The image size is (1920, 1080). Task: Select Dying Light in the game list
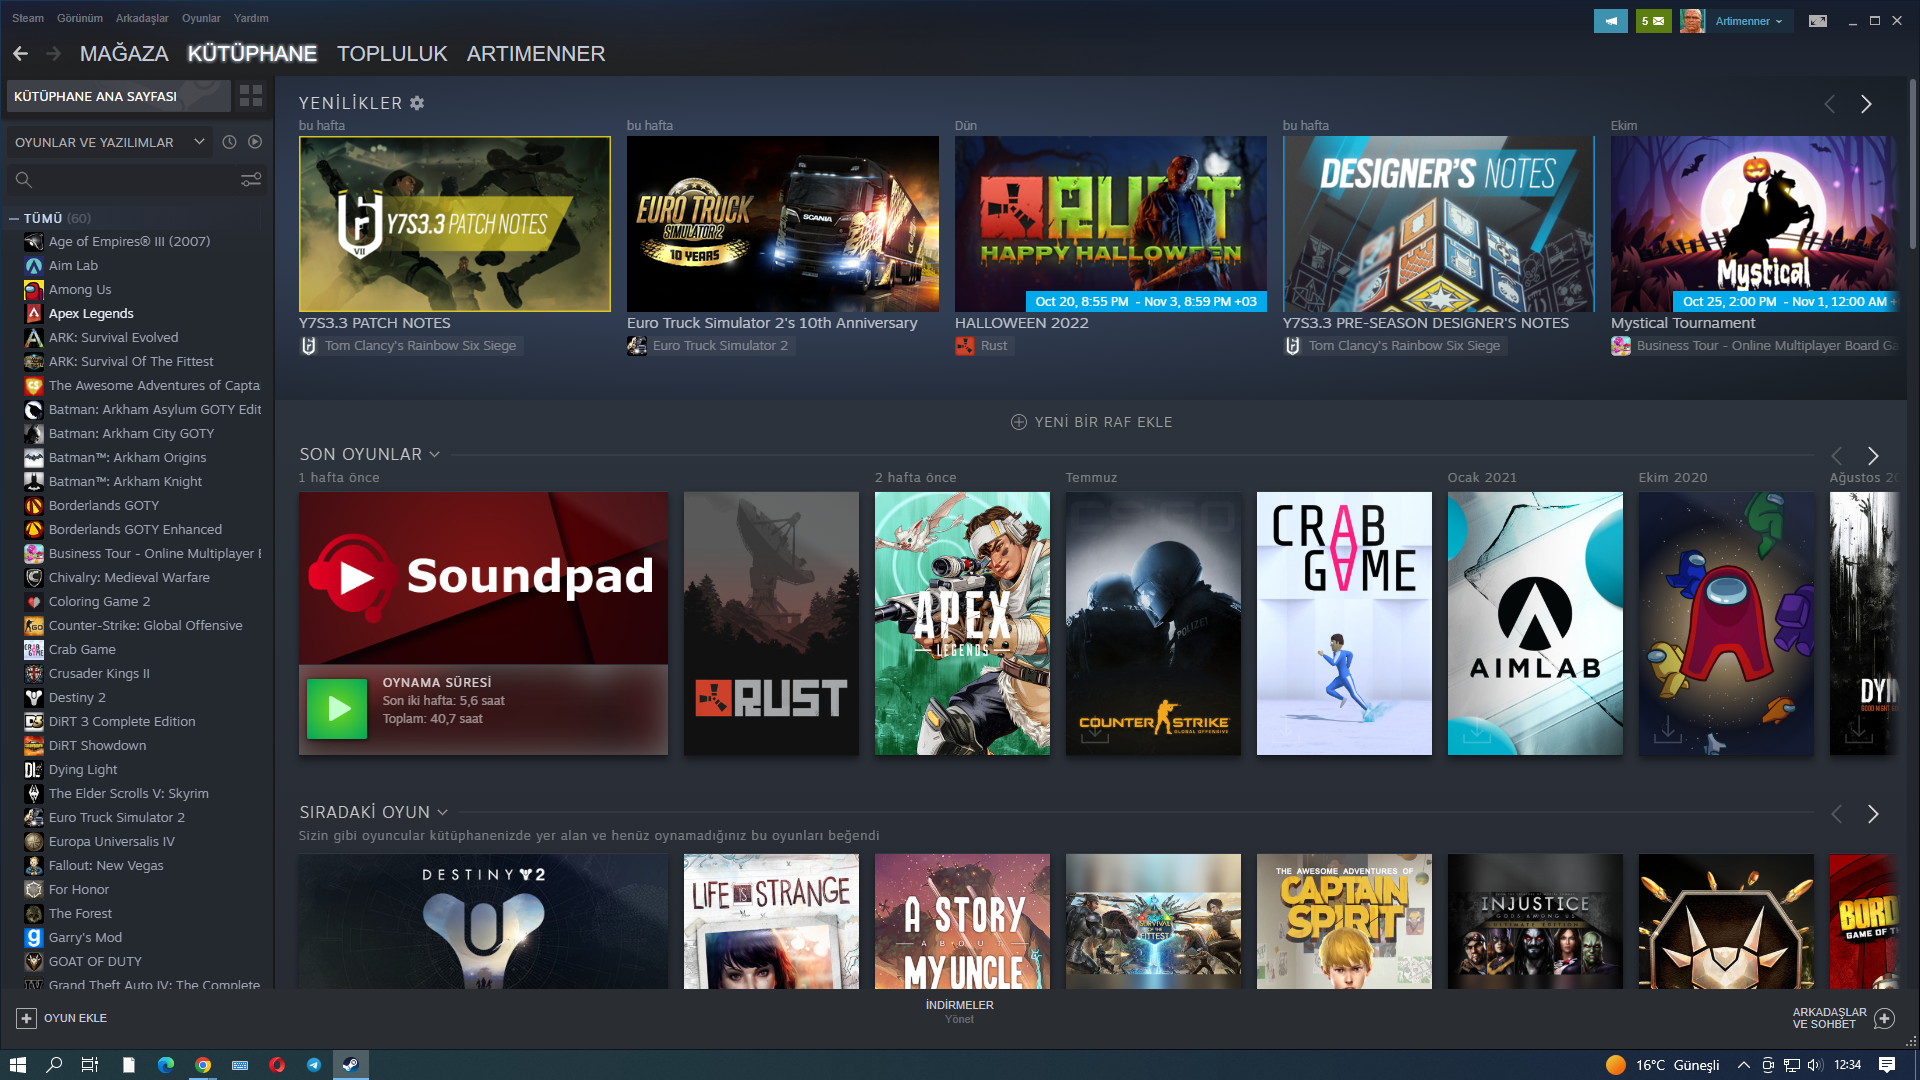(83, 769)
